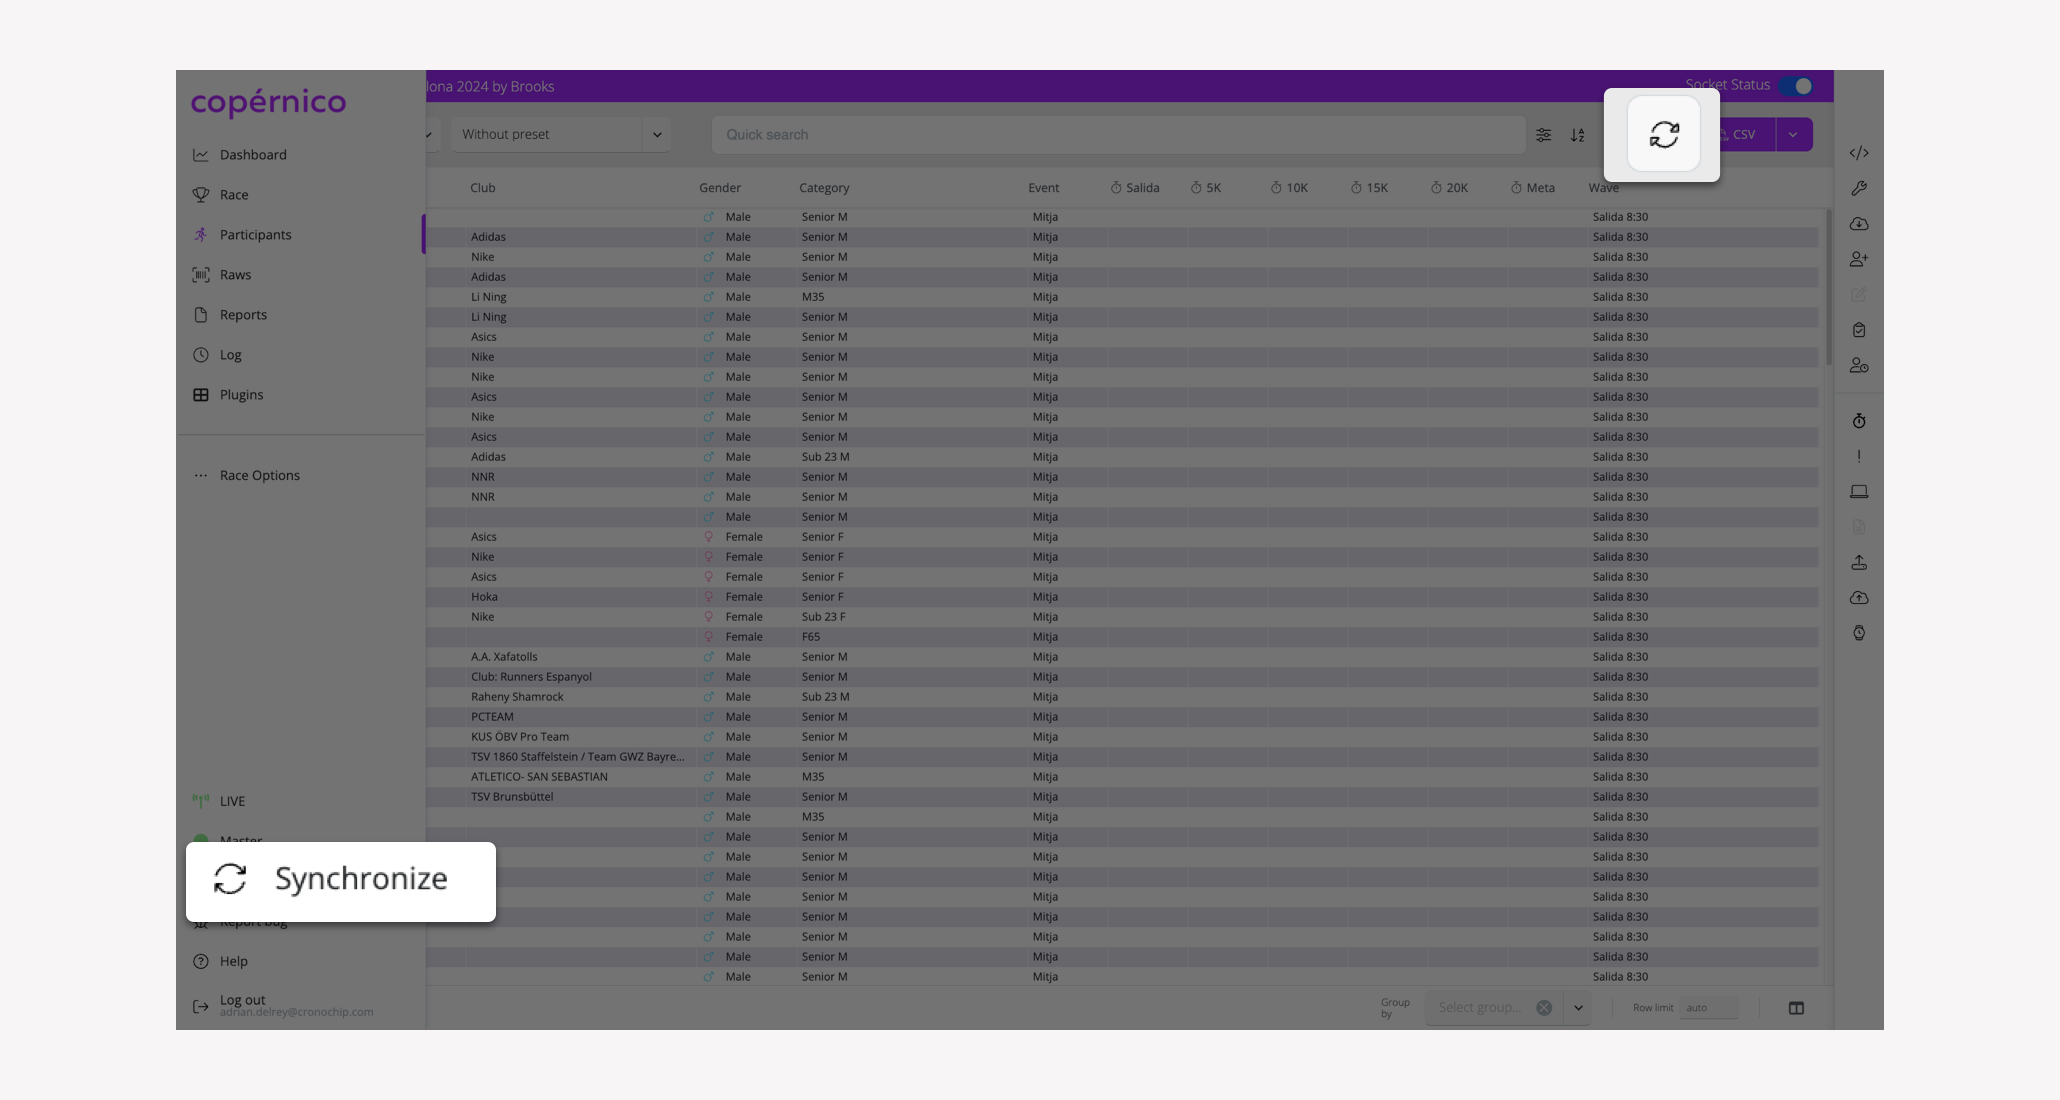
Task: Open the 'Without preset' dropdown
Action: [x=560, y=134]
